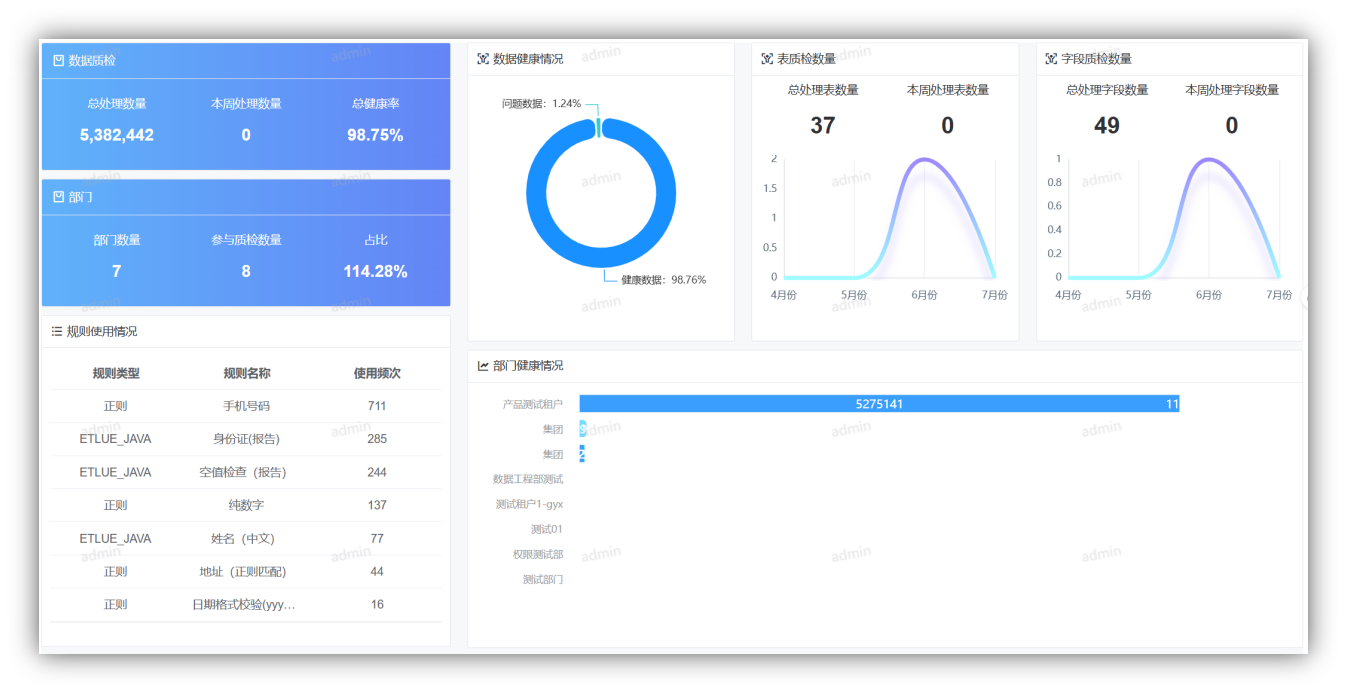Click the 使用频次 column header
The height and width of the screenshot is (693, 1347).
click(377, 372)
